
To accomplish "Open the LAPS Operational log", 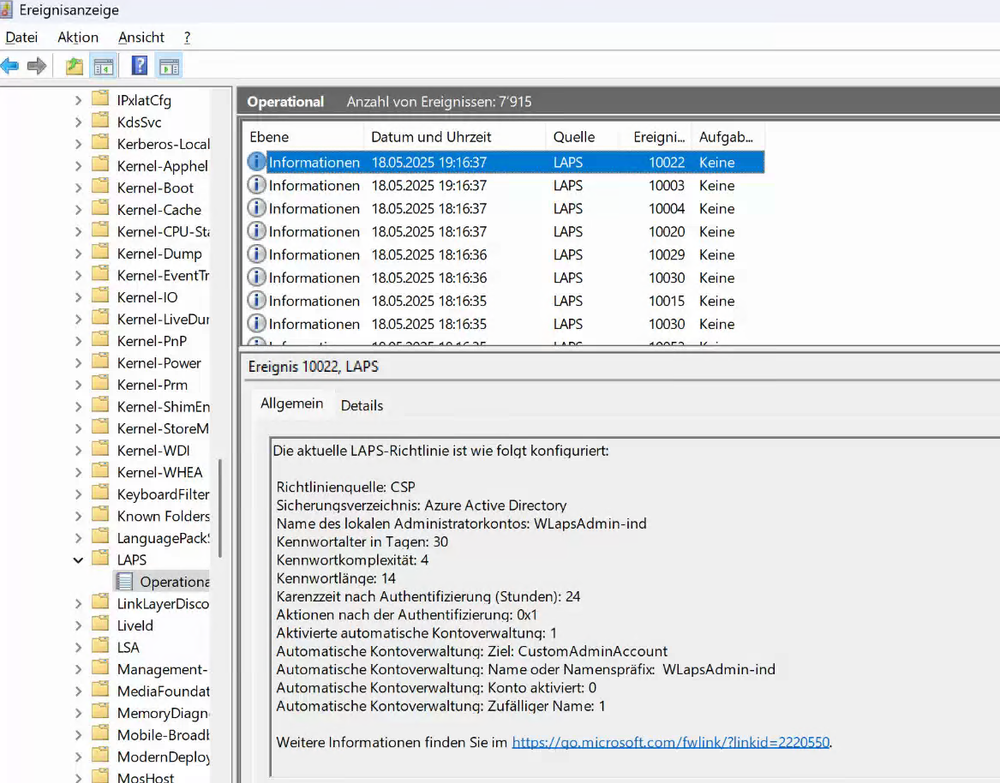I will (x=176, y=581).
